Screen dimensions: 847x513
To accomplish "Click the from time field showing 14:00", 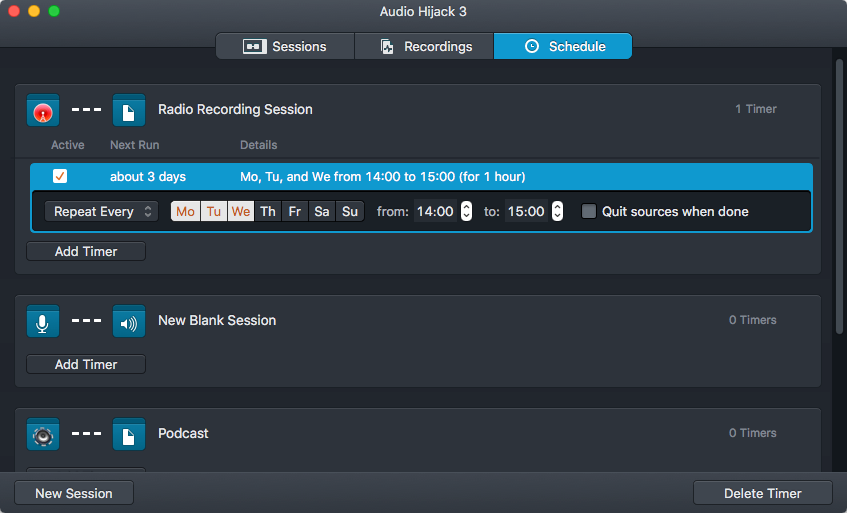I will (435, 212).
